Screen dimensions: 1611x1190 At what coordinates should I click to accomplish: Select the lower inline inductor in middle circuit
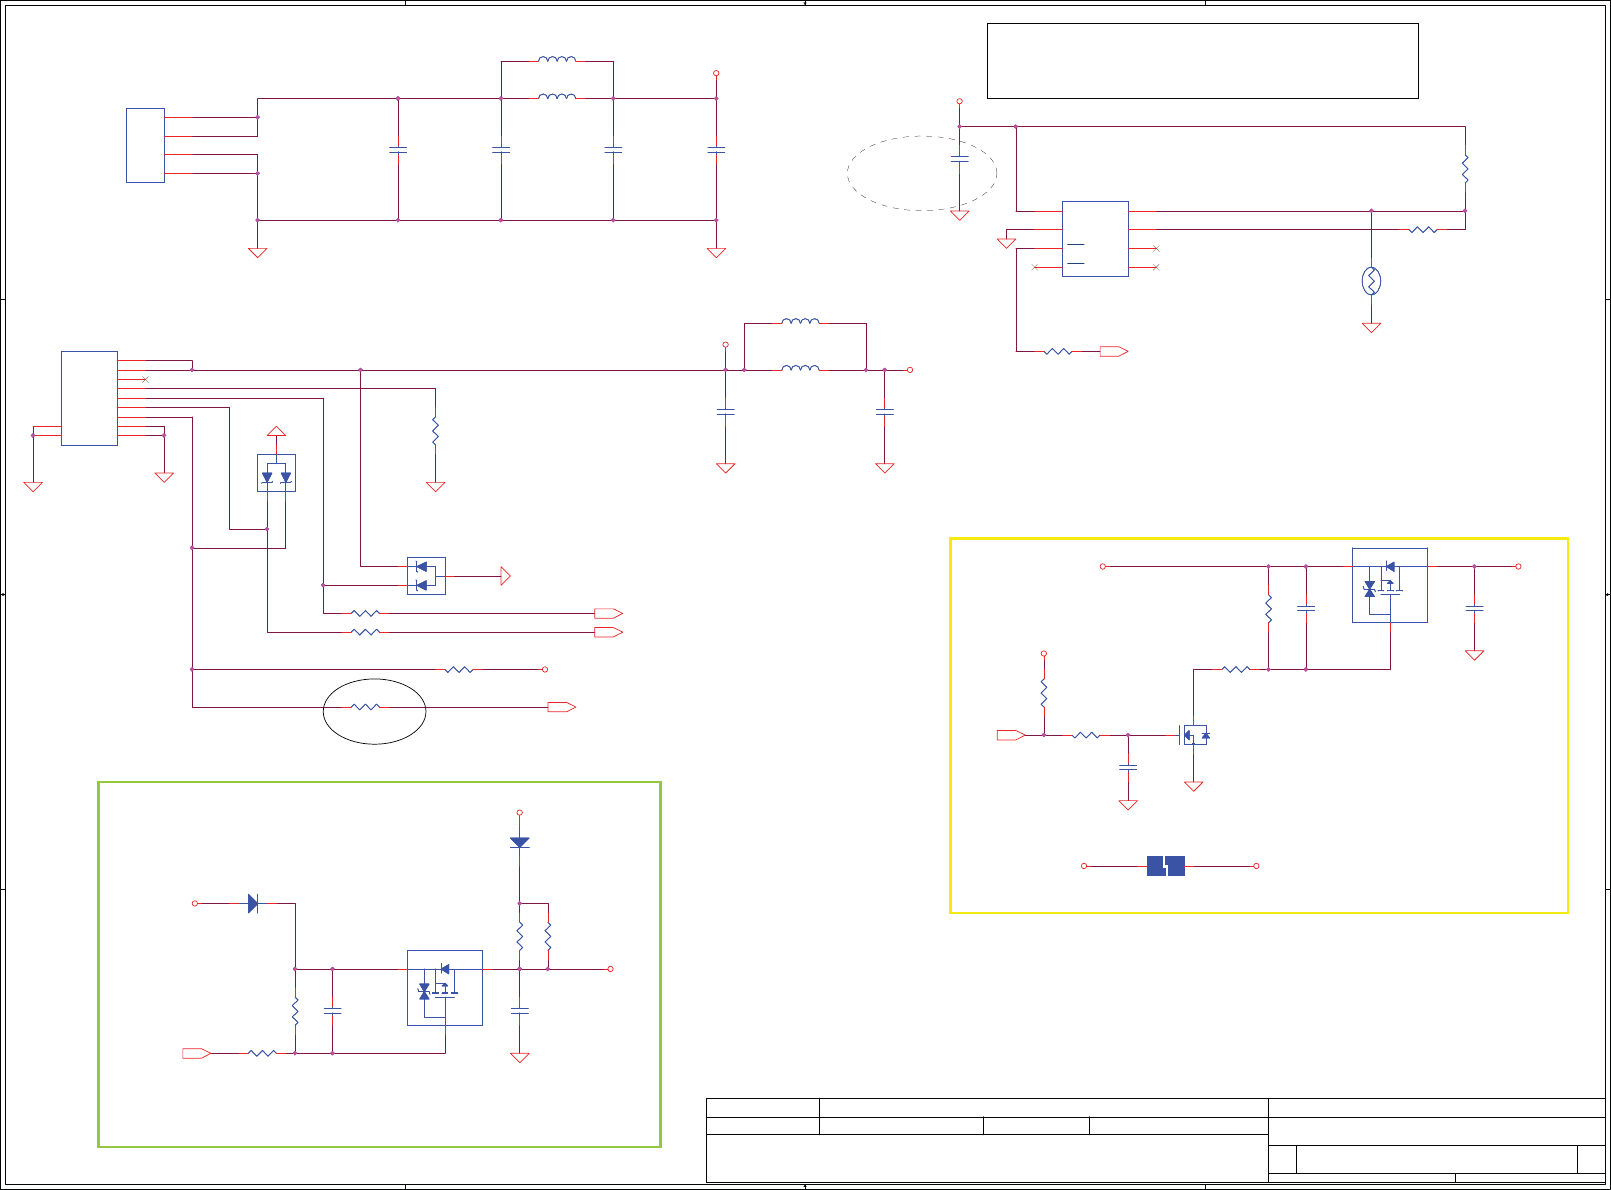(x=801, y=368)
